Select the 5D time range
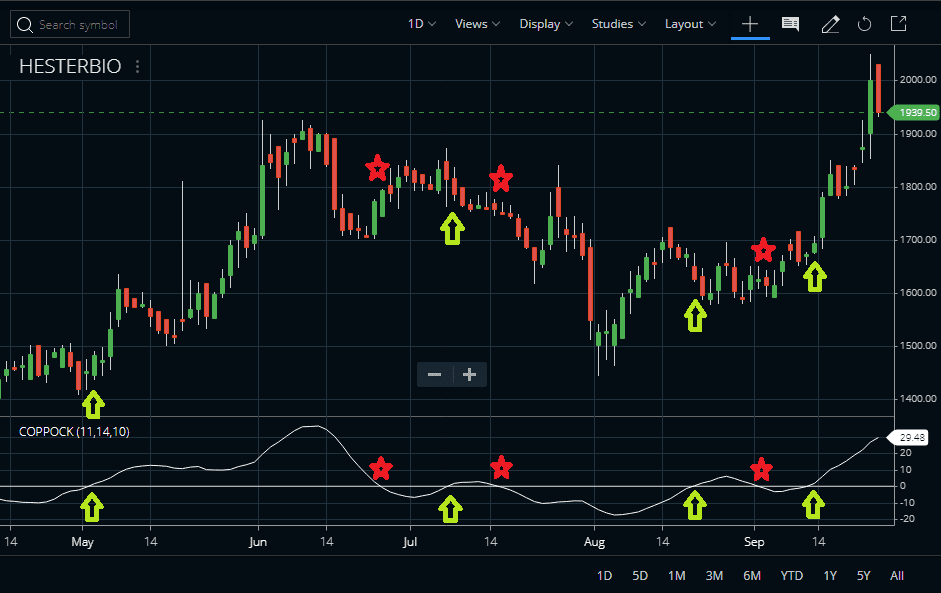 tap(640, 576)
